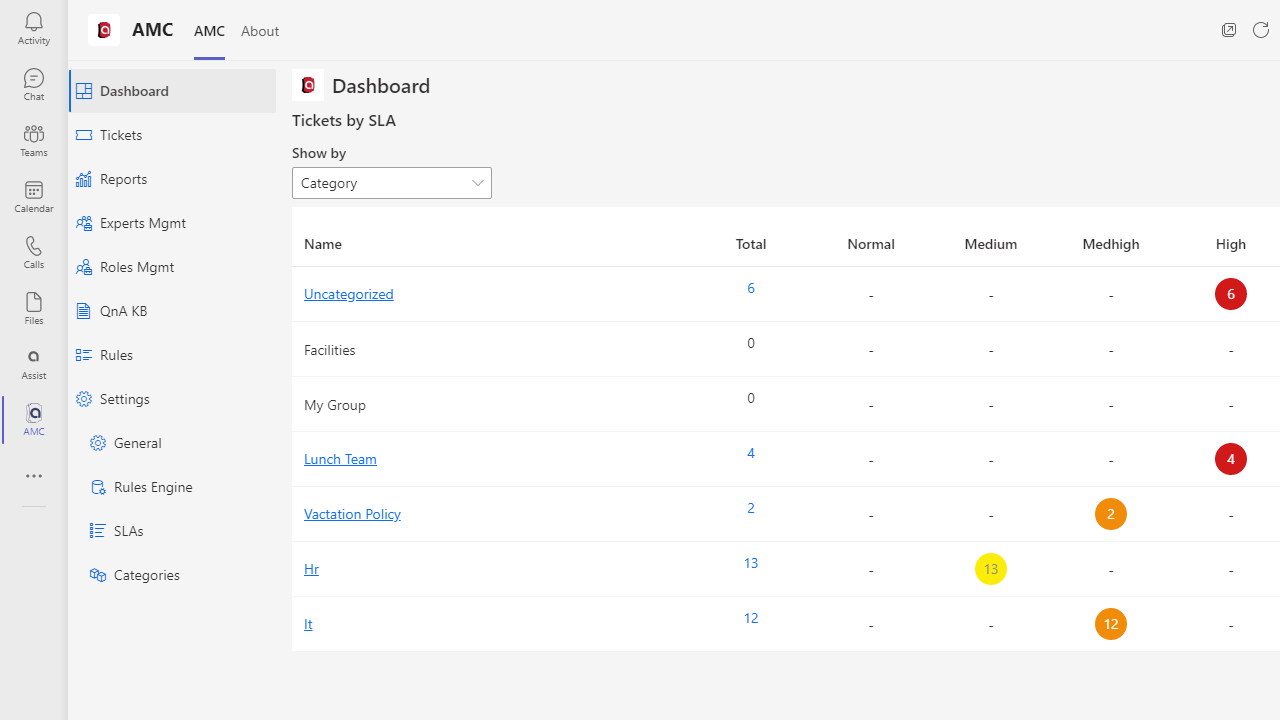Show more apps via the ellipsis icon
Viewport: 1280px width, 720px height.
tap(34, 476)
